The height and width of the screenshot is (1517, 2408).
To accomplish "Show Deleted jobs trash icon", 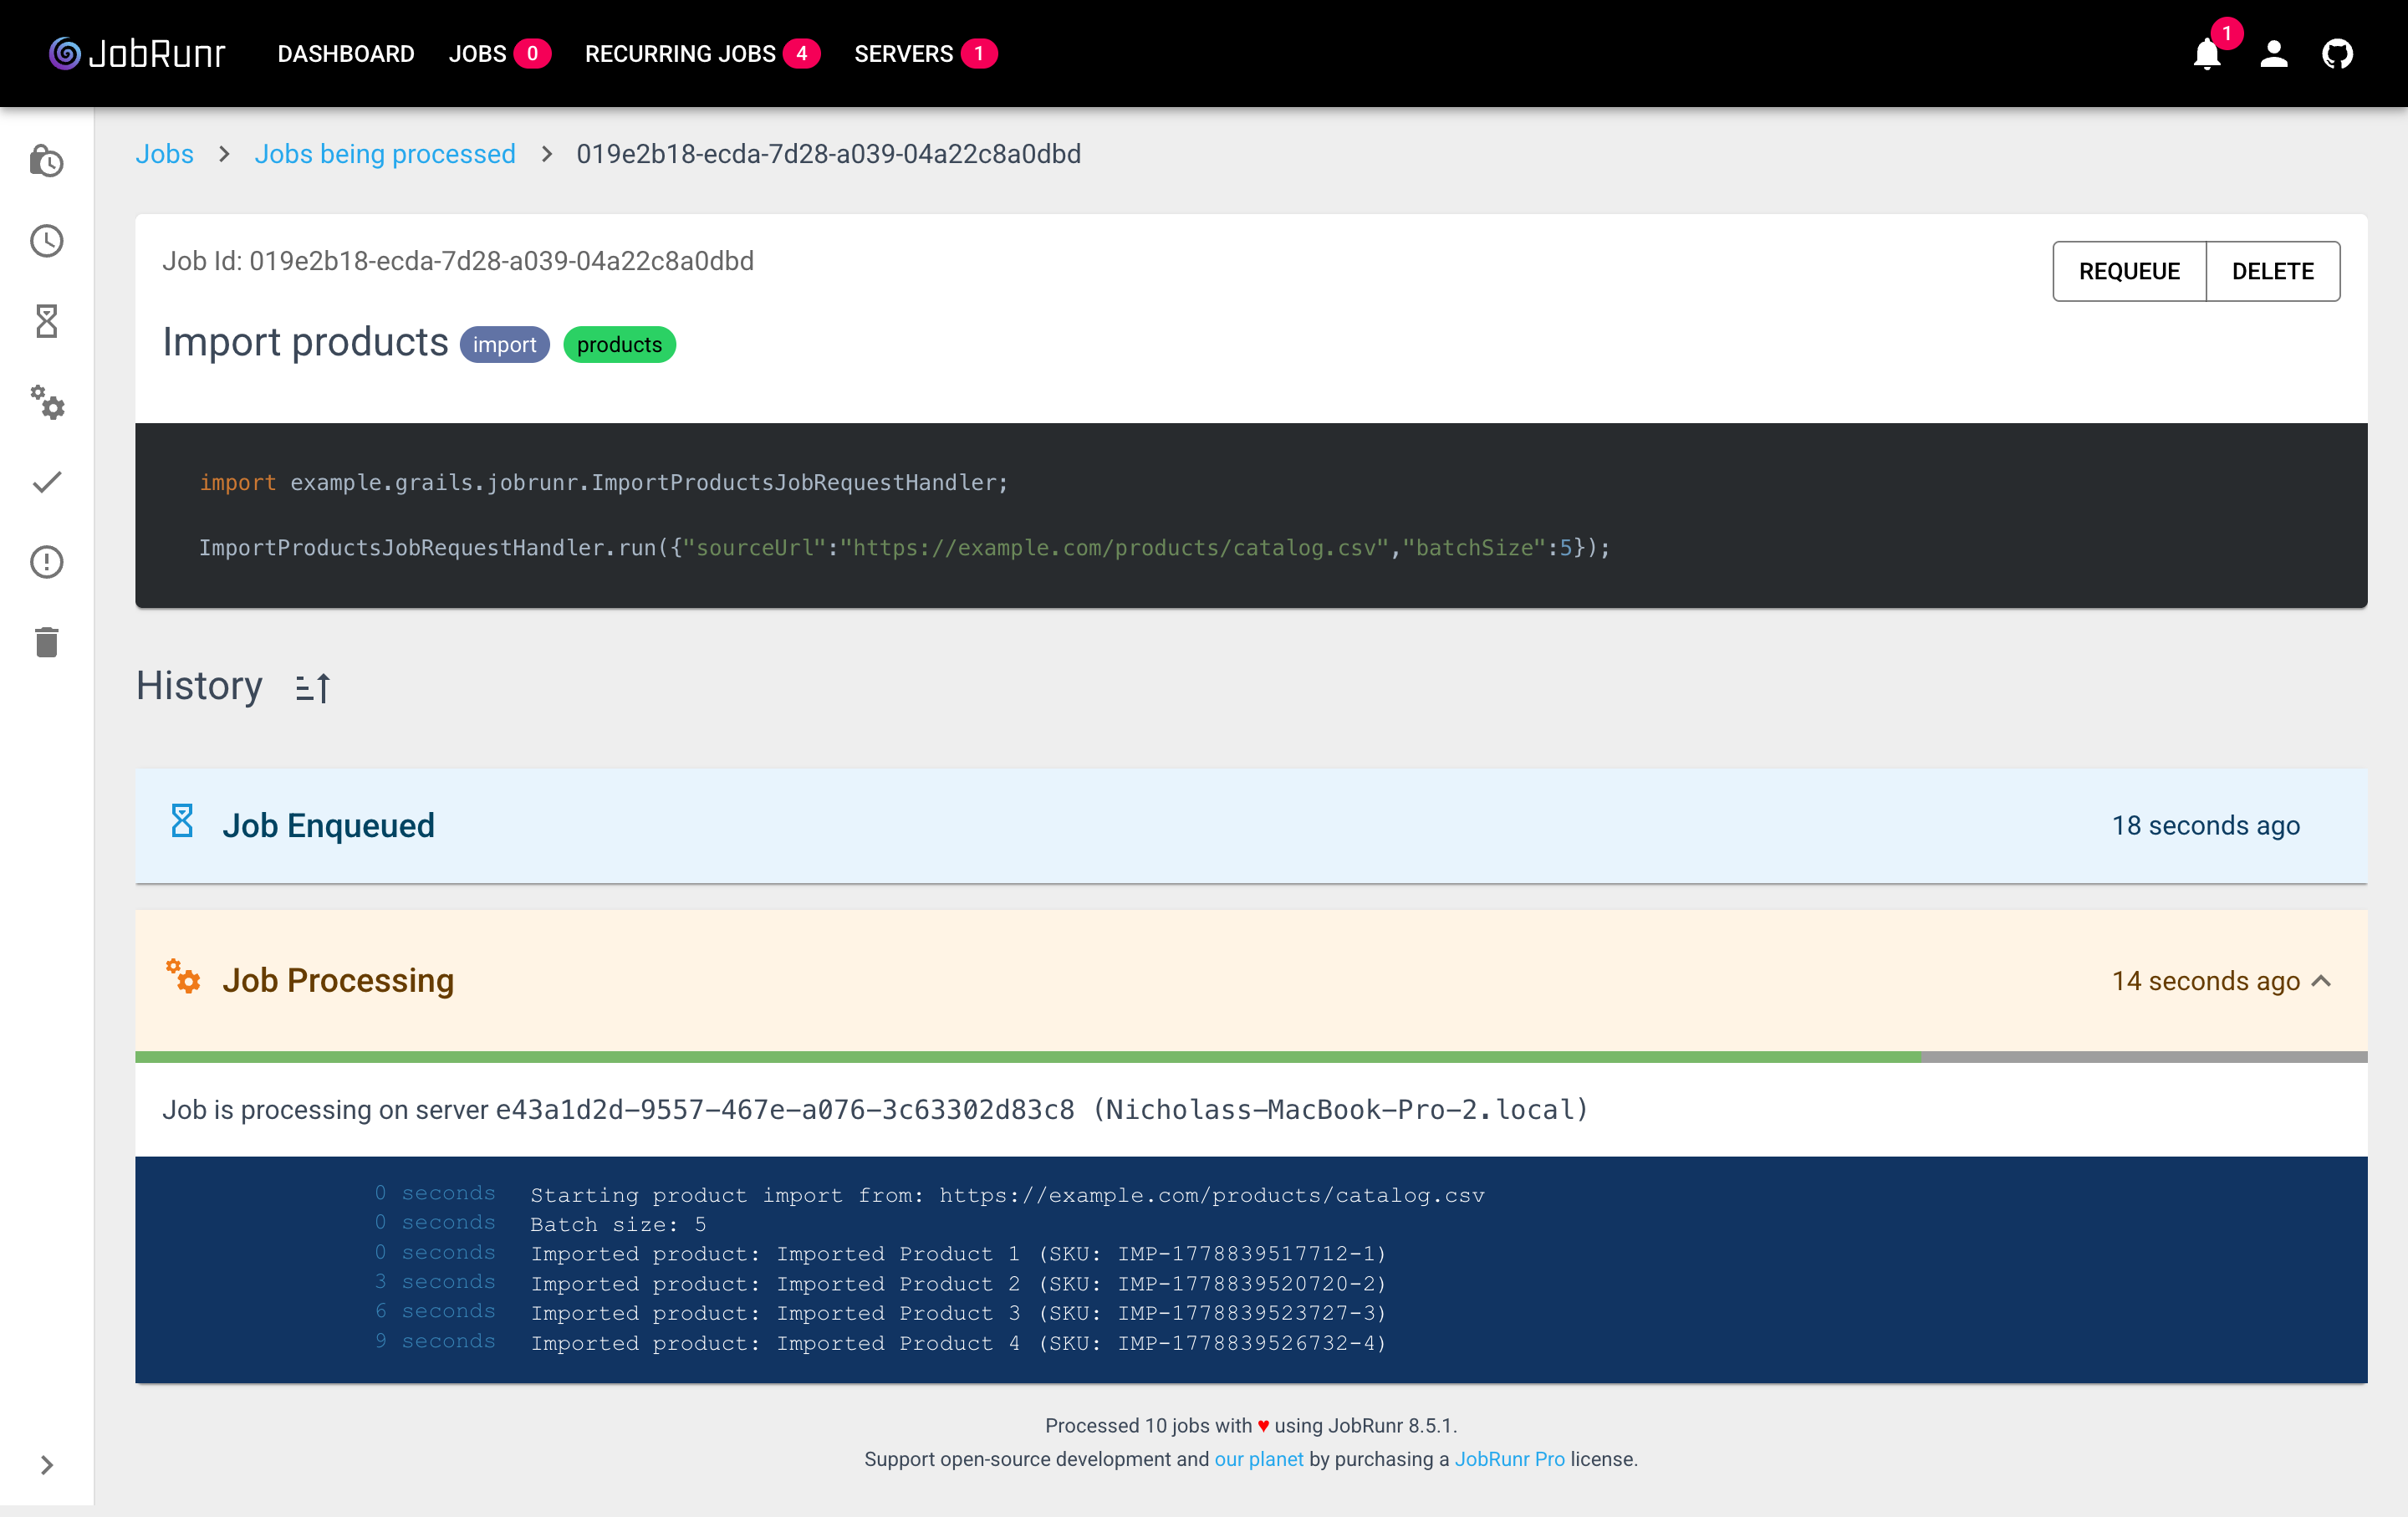I will tap(47, 642).
